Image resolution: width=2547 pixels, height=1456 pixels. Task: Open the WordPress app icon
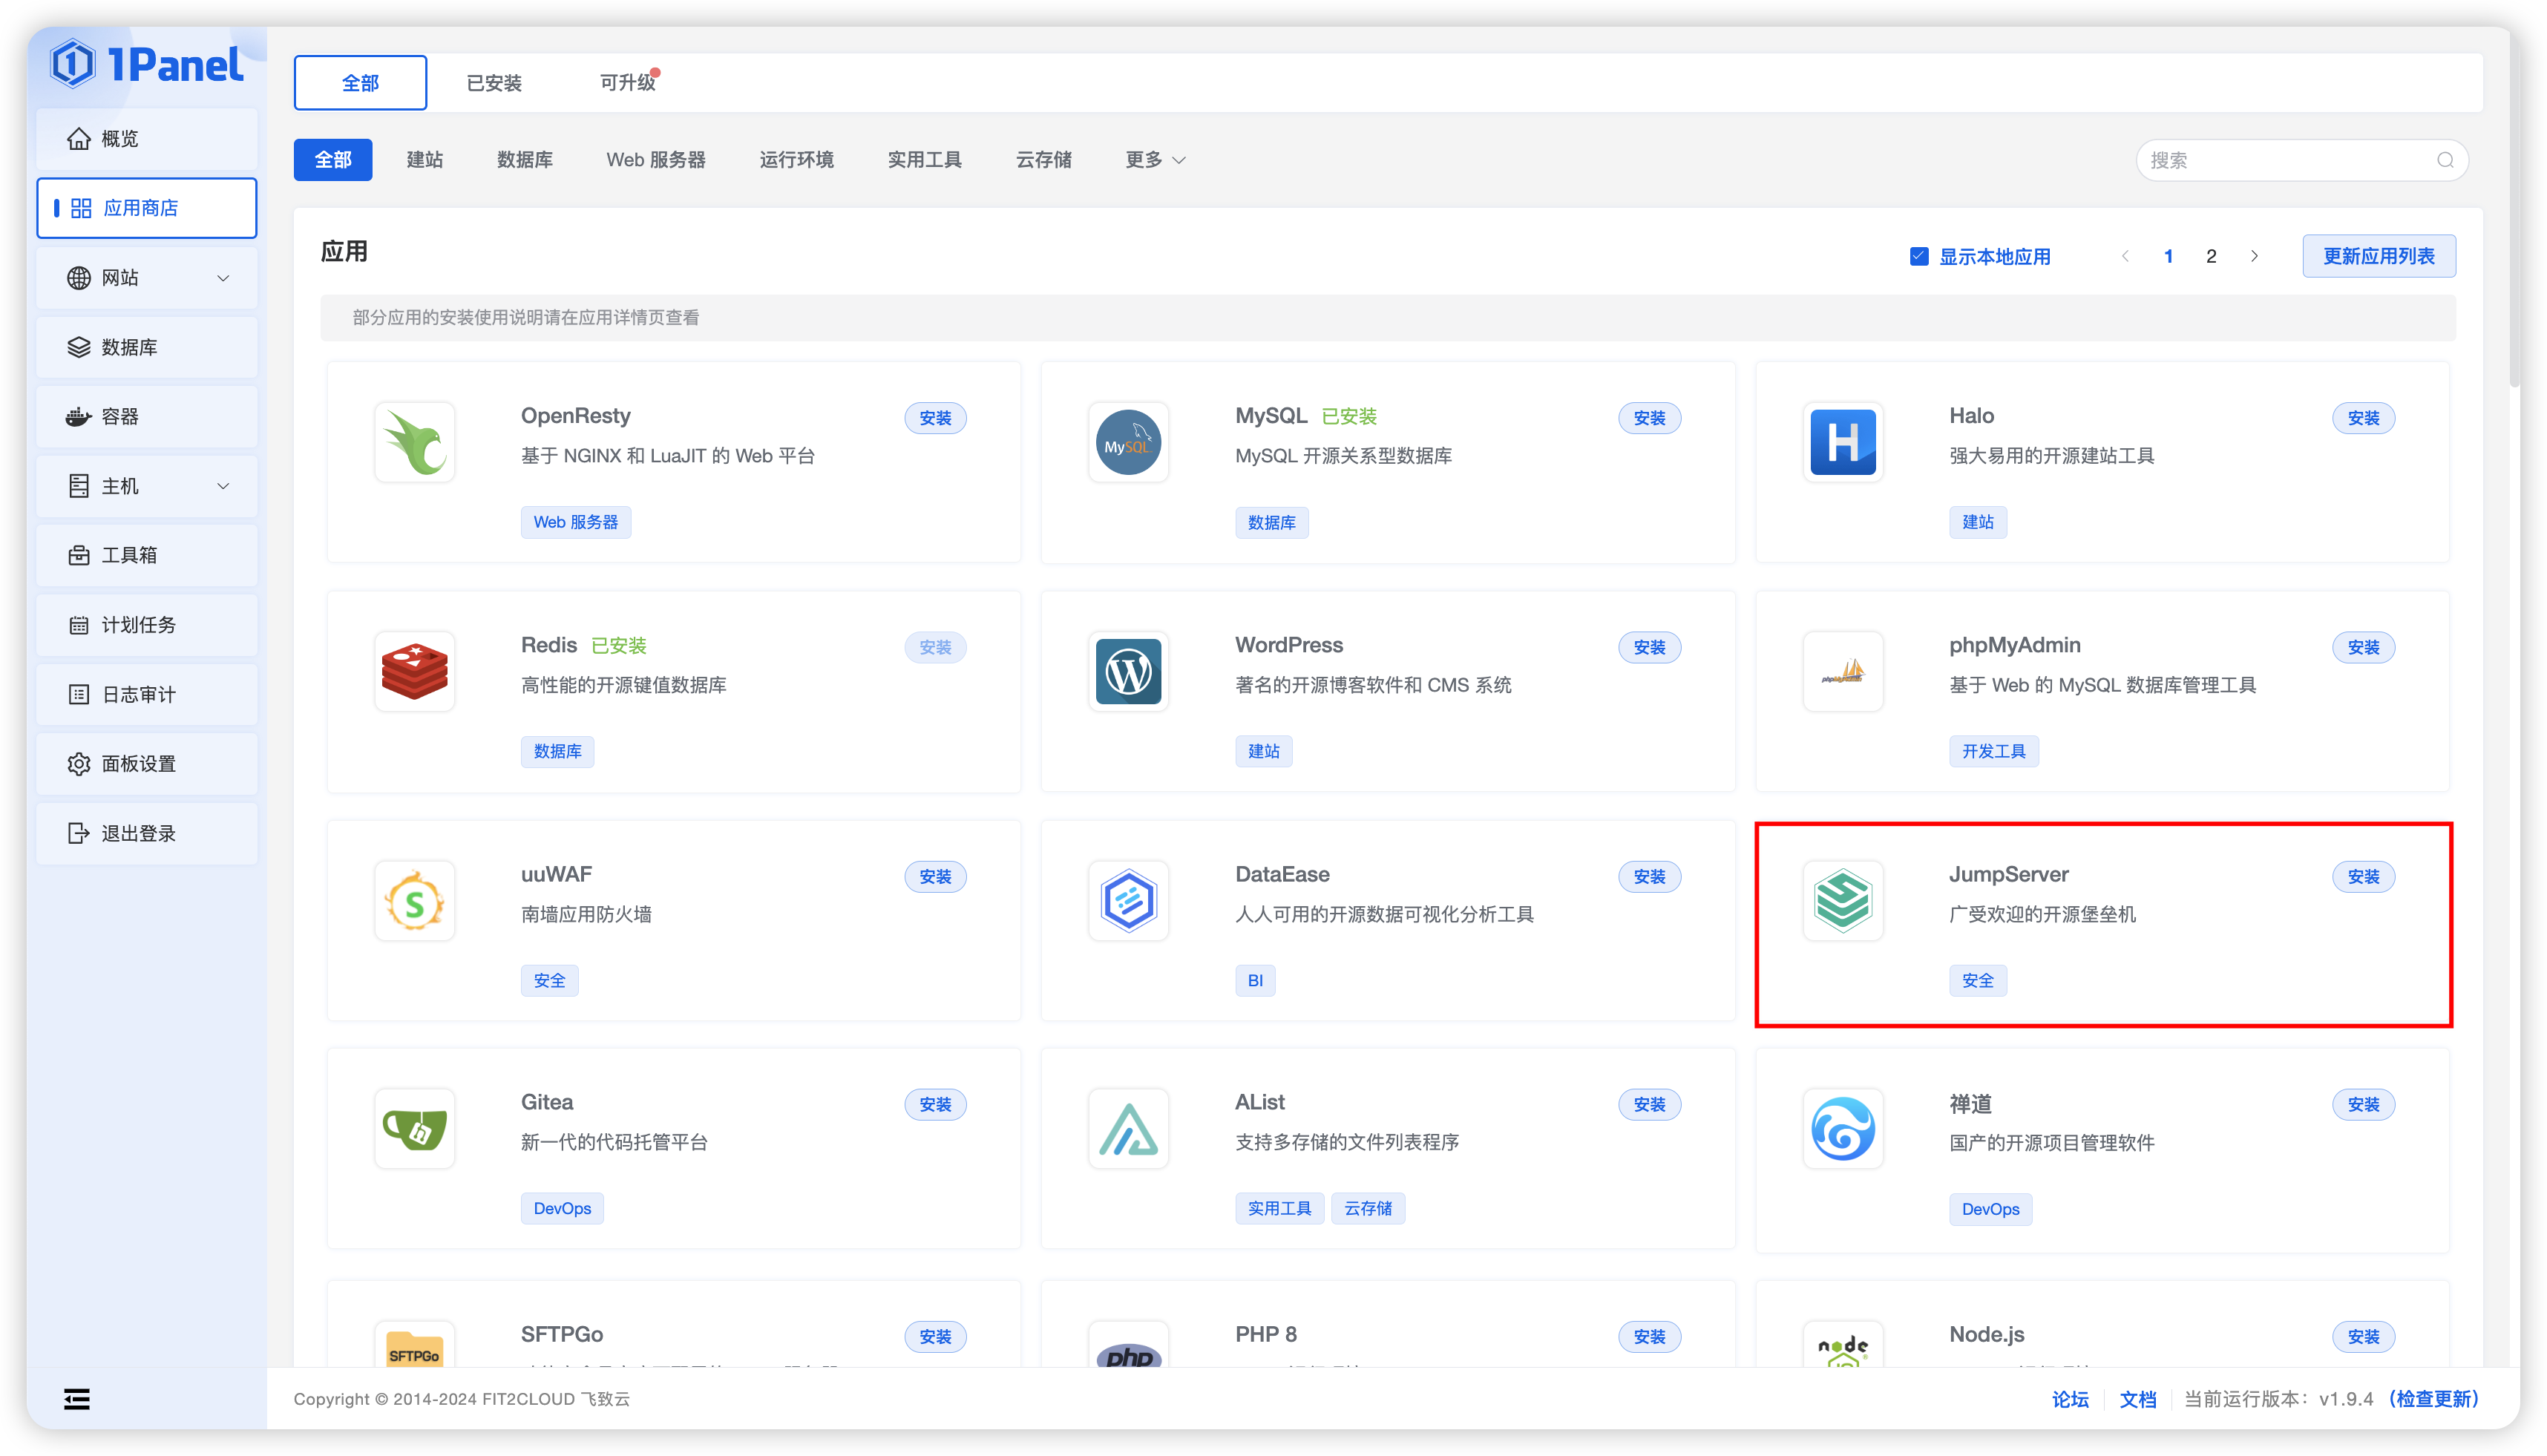(1128, 671)
